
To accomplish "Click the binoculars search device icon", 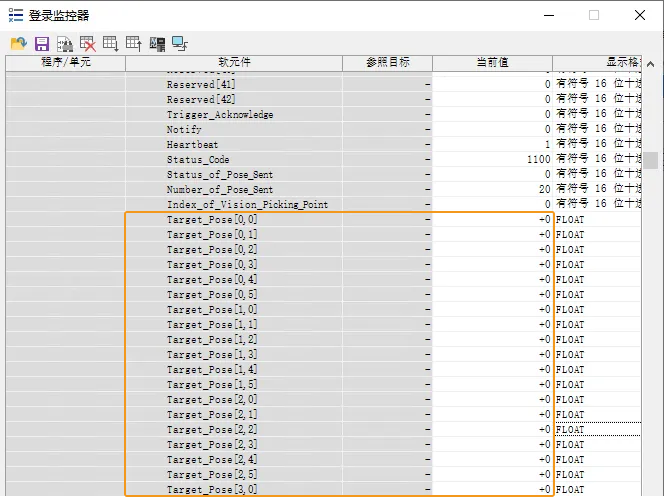I will click(65, 44).
